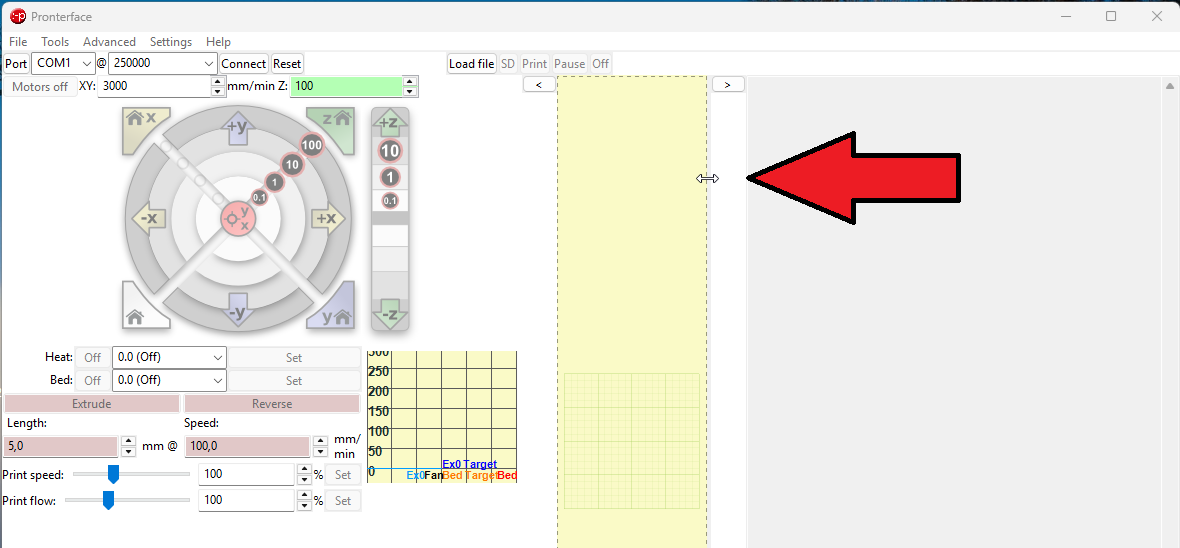This screenshot has height=548, width=1180.
Task: Open the File menu
Action: tap(18, 42)
